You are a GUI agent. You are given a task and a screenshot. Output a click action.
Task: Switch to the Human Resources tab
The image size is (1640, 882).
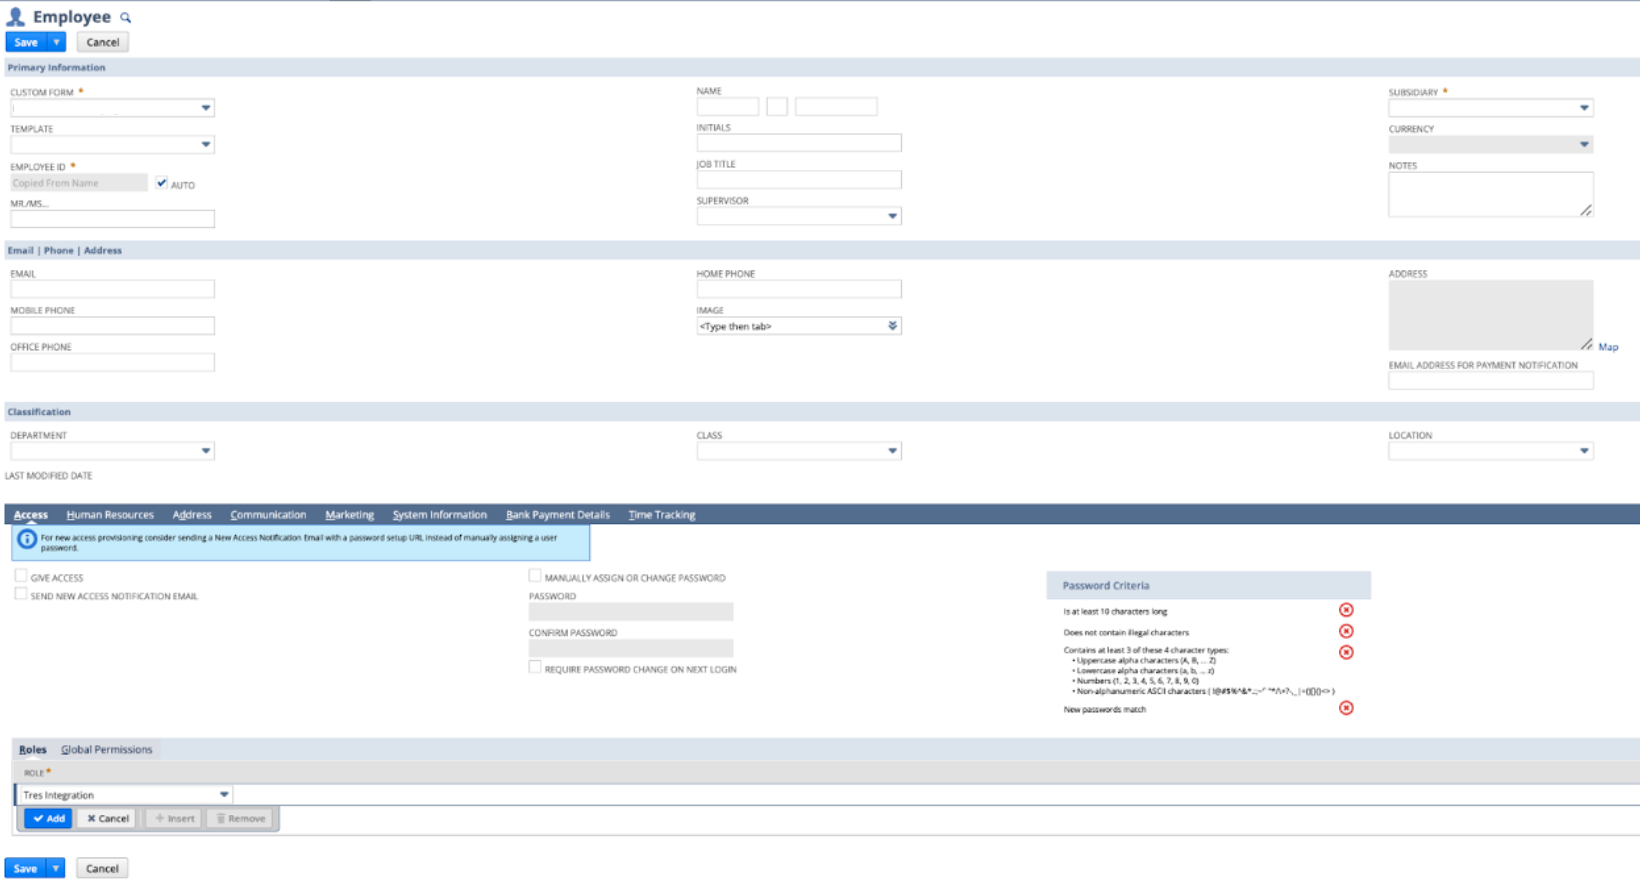110,515
